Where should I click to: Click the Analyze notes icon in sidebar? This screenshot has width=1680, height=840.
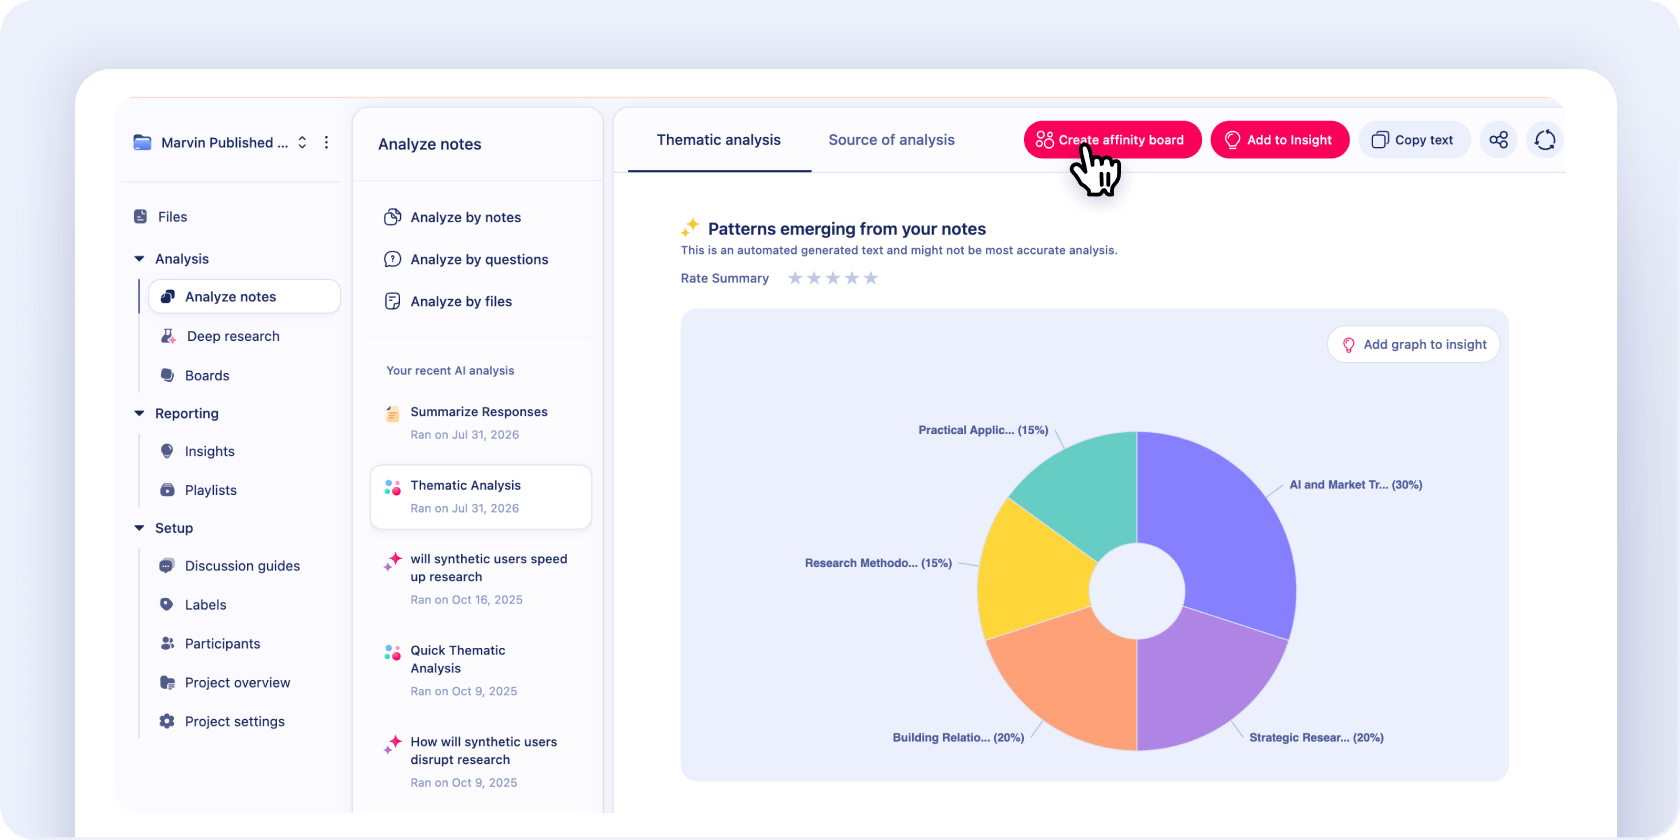click(x=168, y=297)
